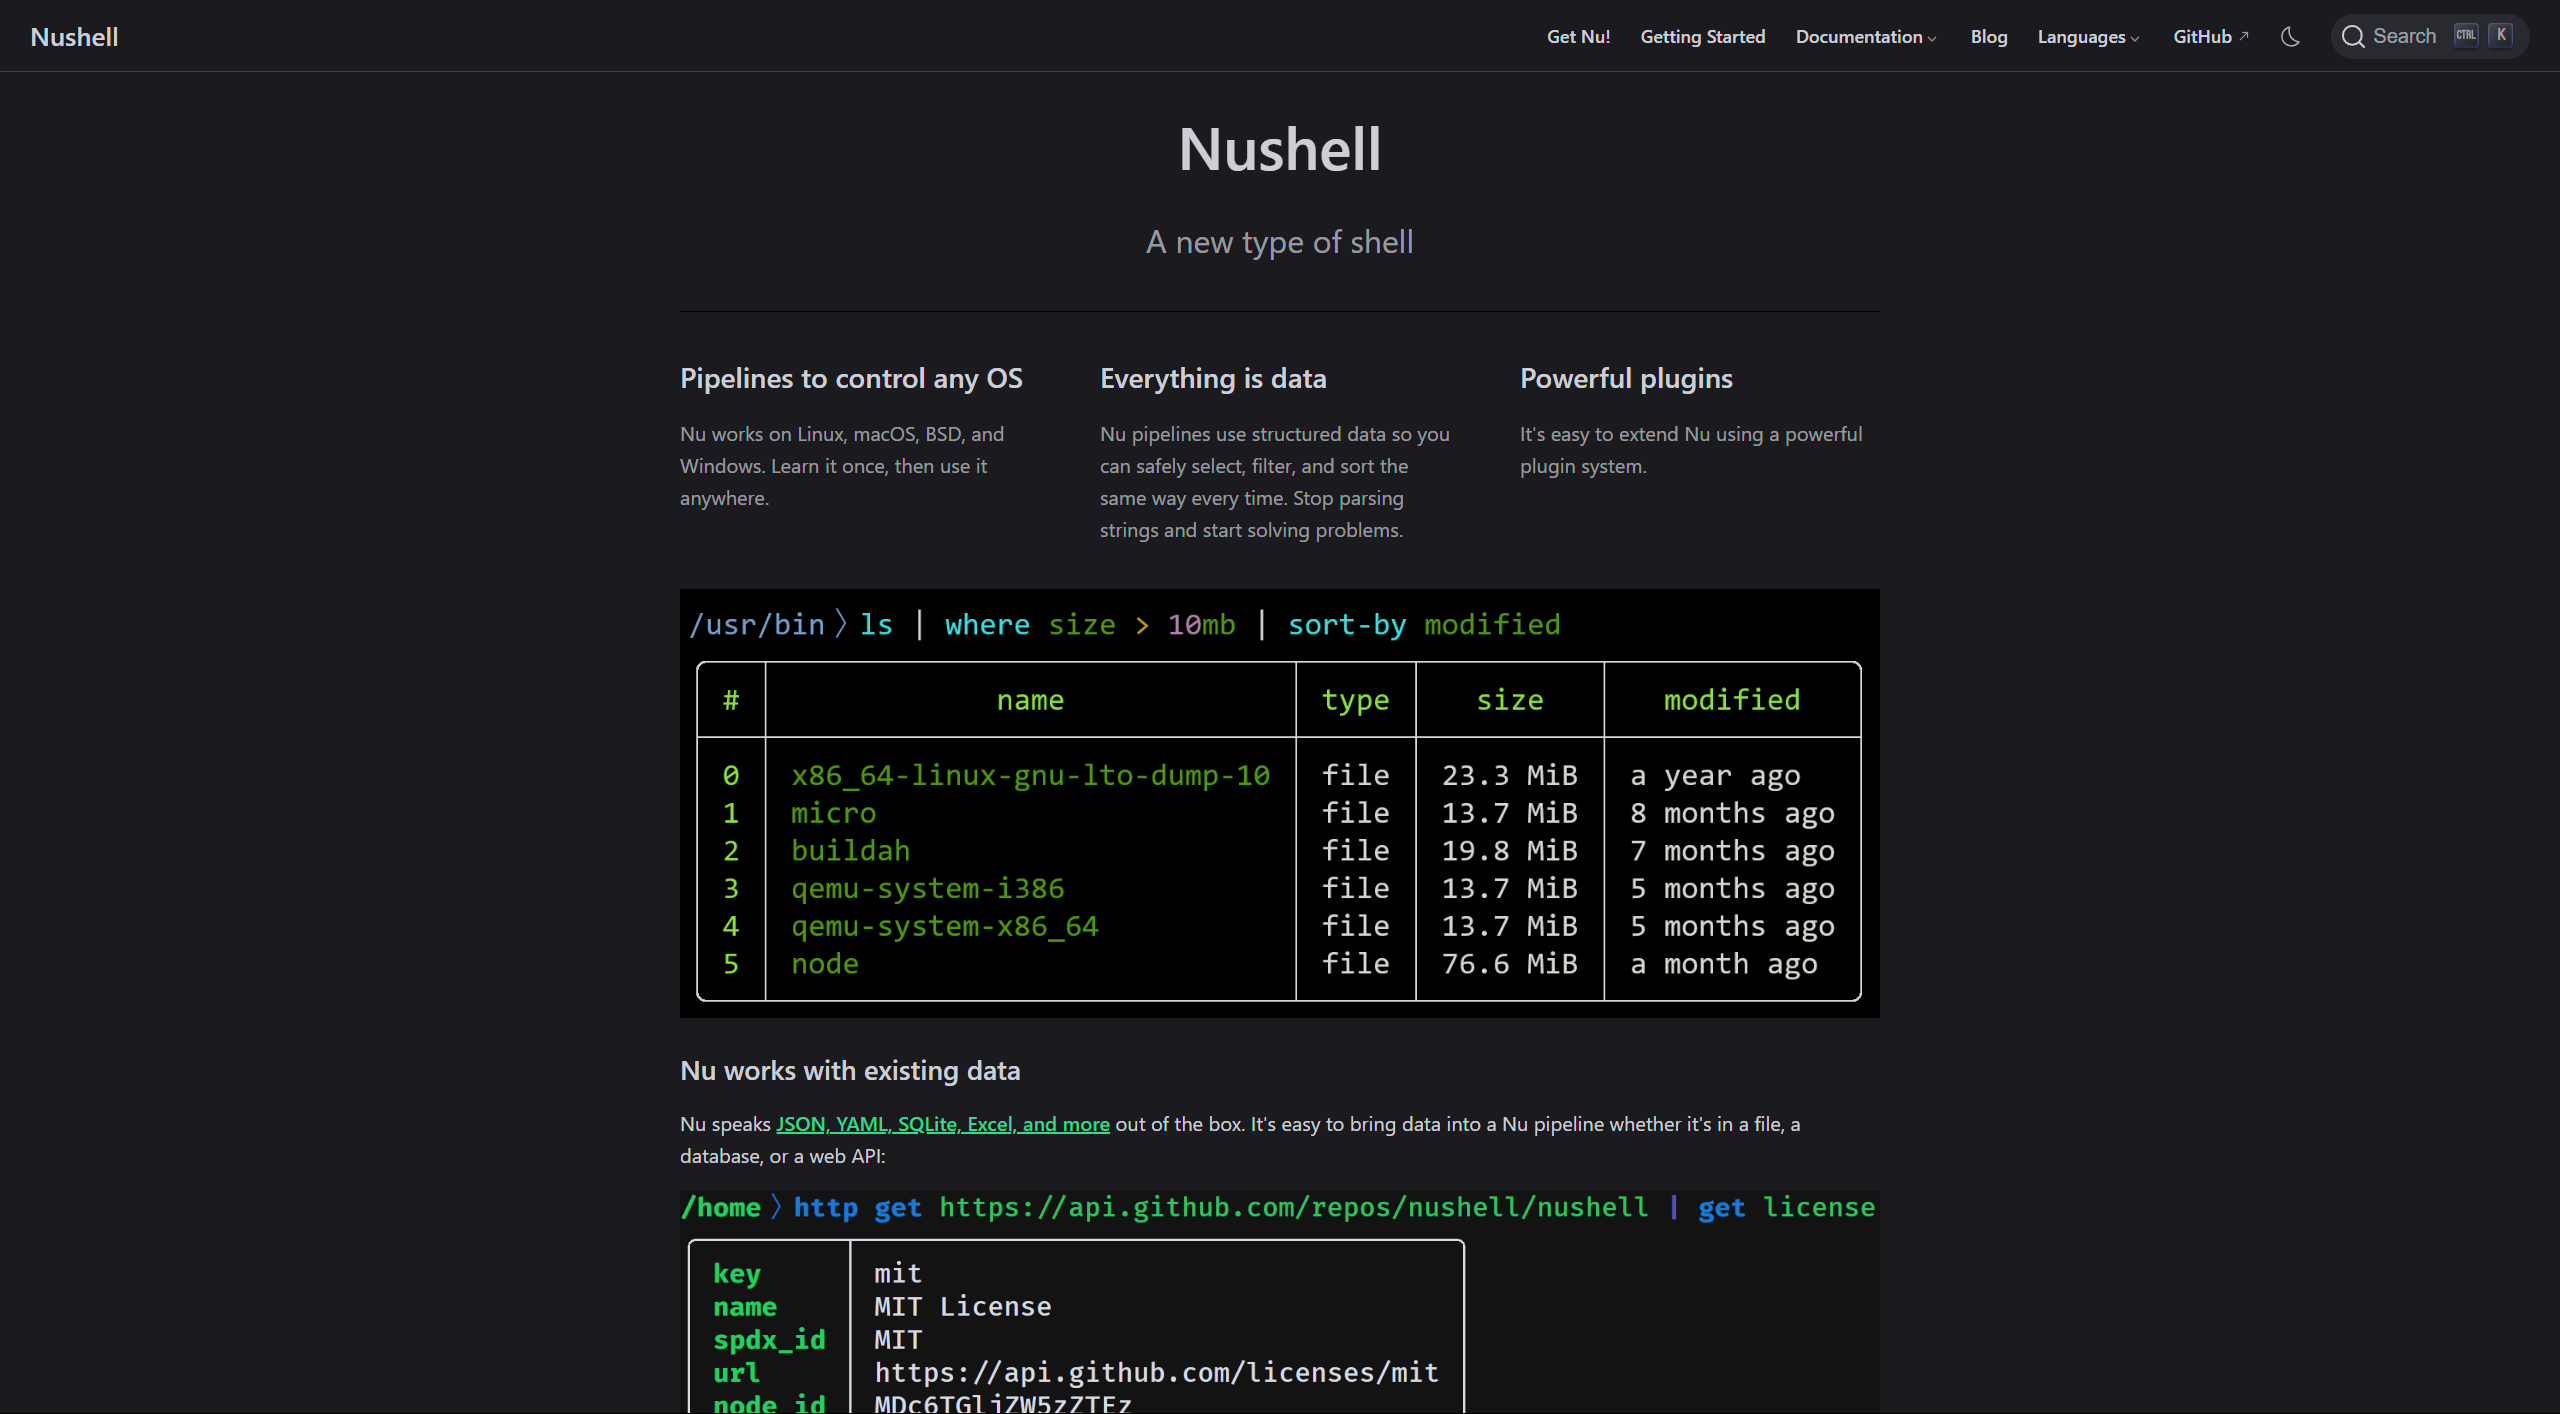The image size is (2560, 1414).
Task: Open the Search box
Action: point(2429,37)
